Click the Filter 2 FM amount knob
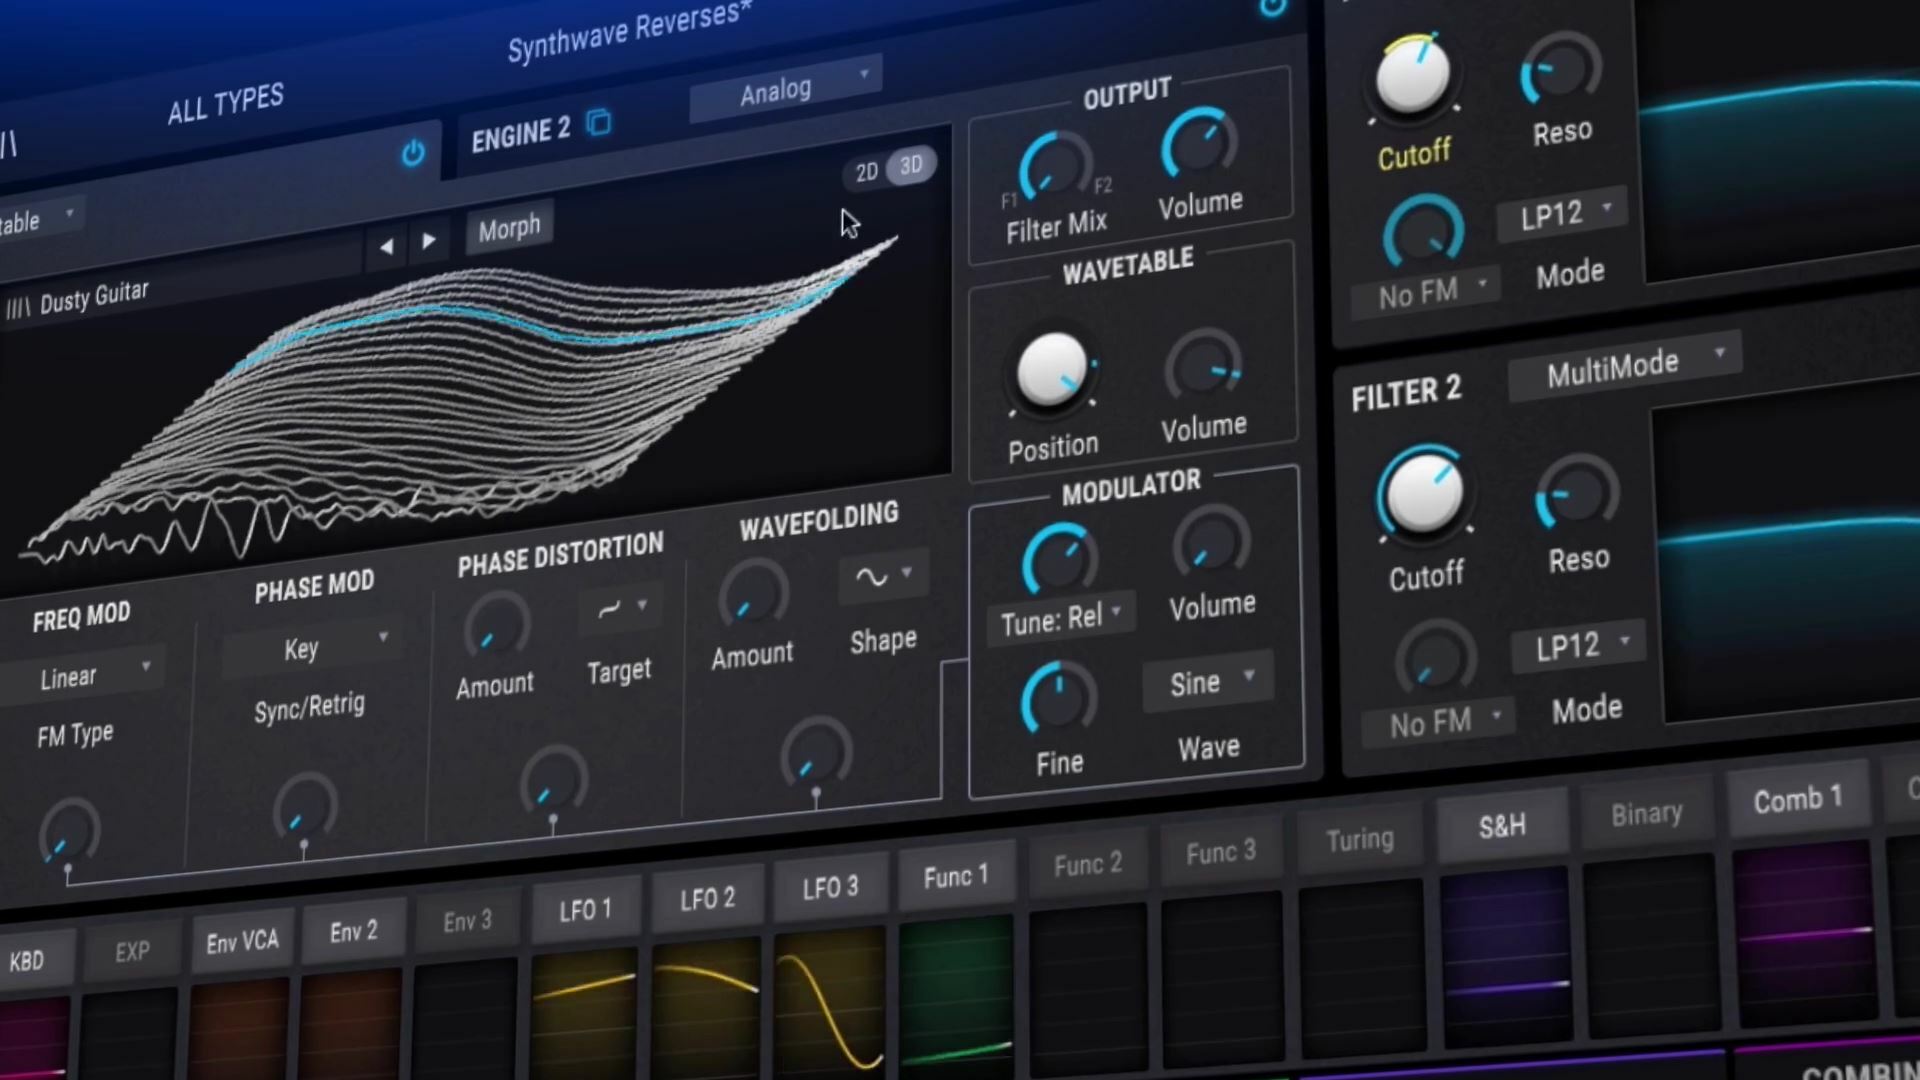 tap(1436, 660)
